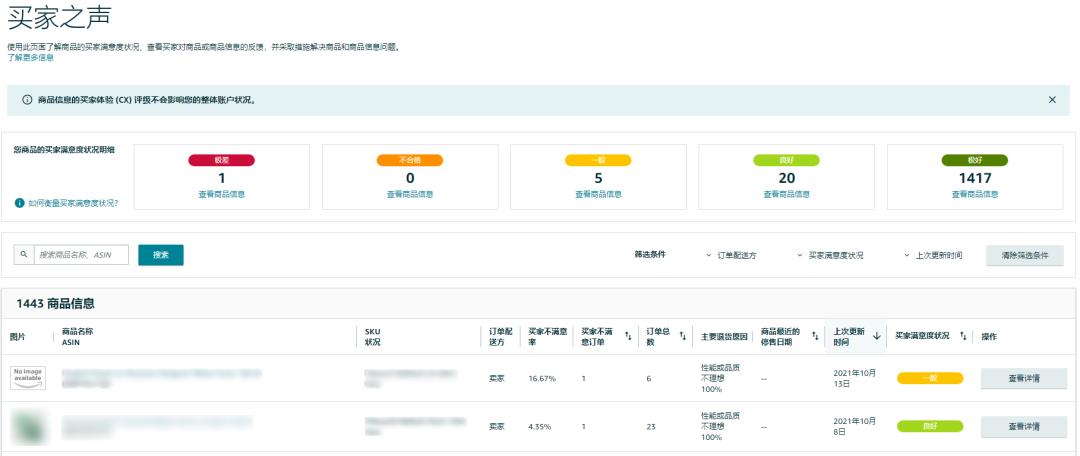Click the 一般 status pill in first row
Viewport: 1080px width, 456px height.
[x=929, y=378]
